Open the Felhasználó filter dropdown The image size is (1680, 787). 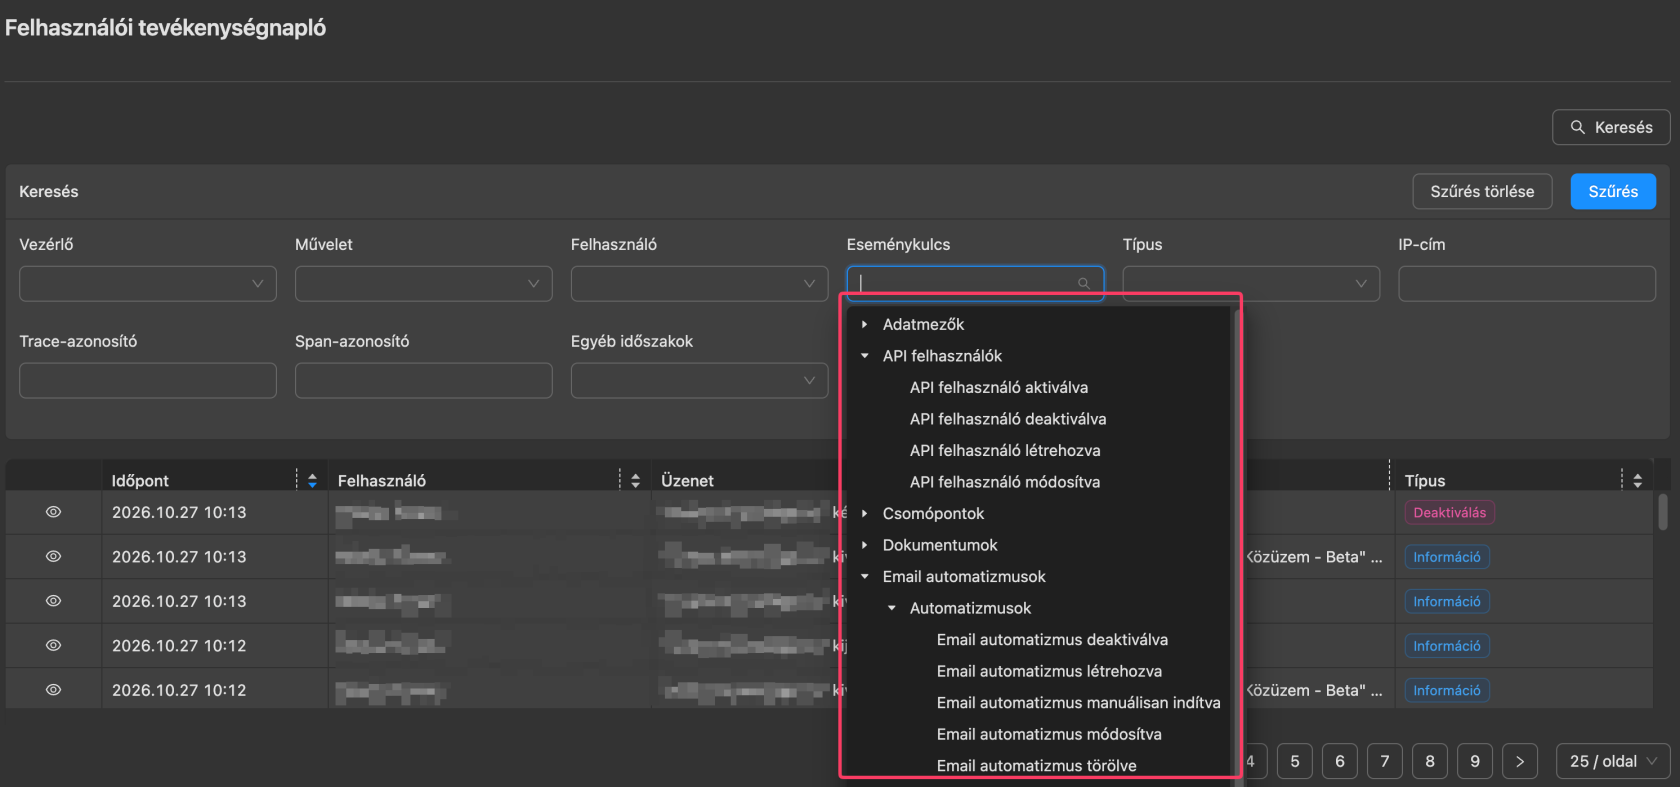[700, 284]
